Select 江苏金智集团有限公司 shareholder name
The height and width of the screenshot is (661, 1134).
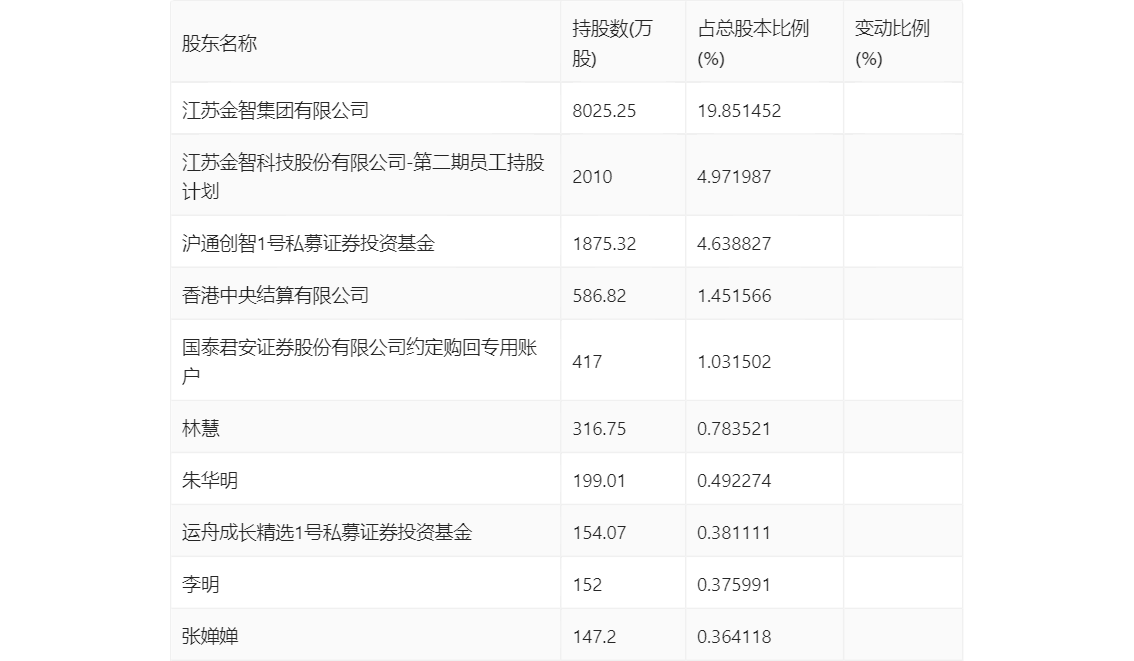pos(275,111)
